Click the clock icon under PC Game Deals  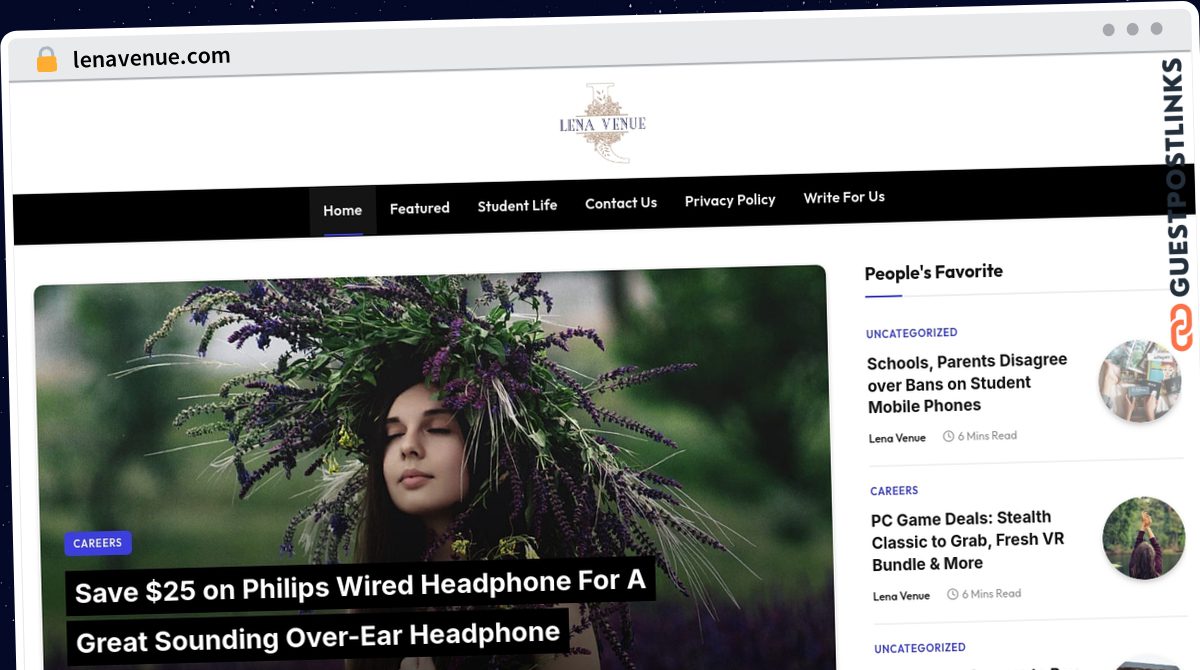[952, 594]
